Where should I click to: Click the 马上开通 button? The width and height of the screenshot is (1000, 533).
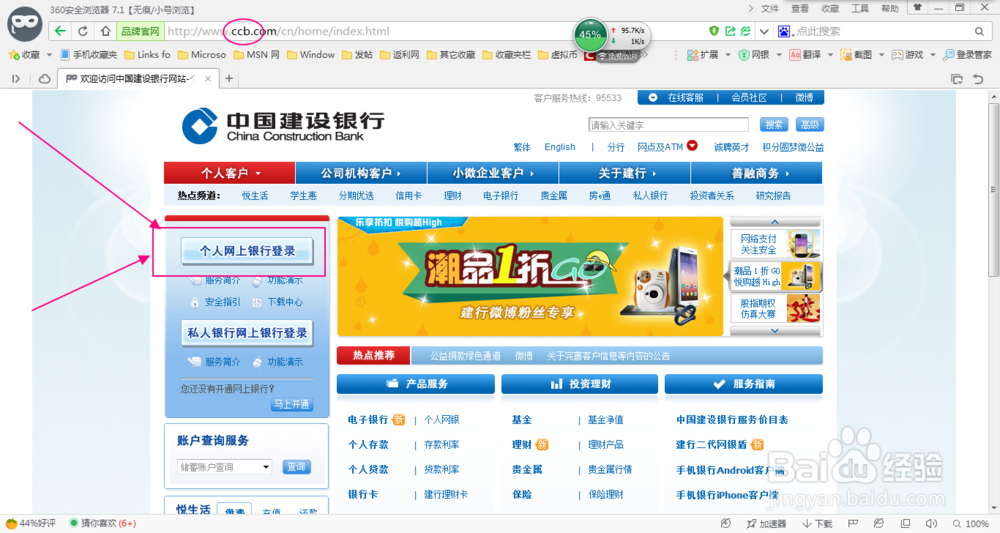[291, 404]
